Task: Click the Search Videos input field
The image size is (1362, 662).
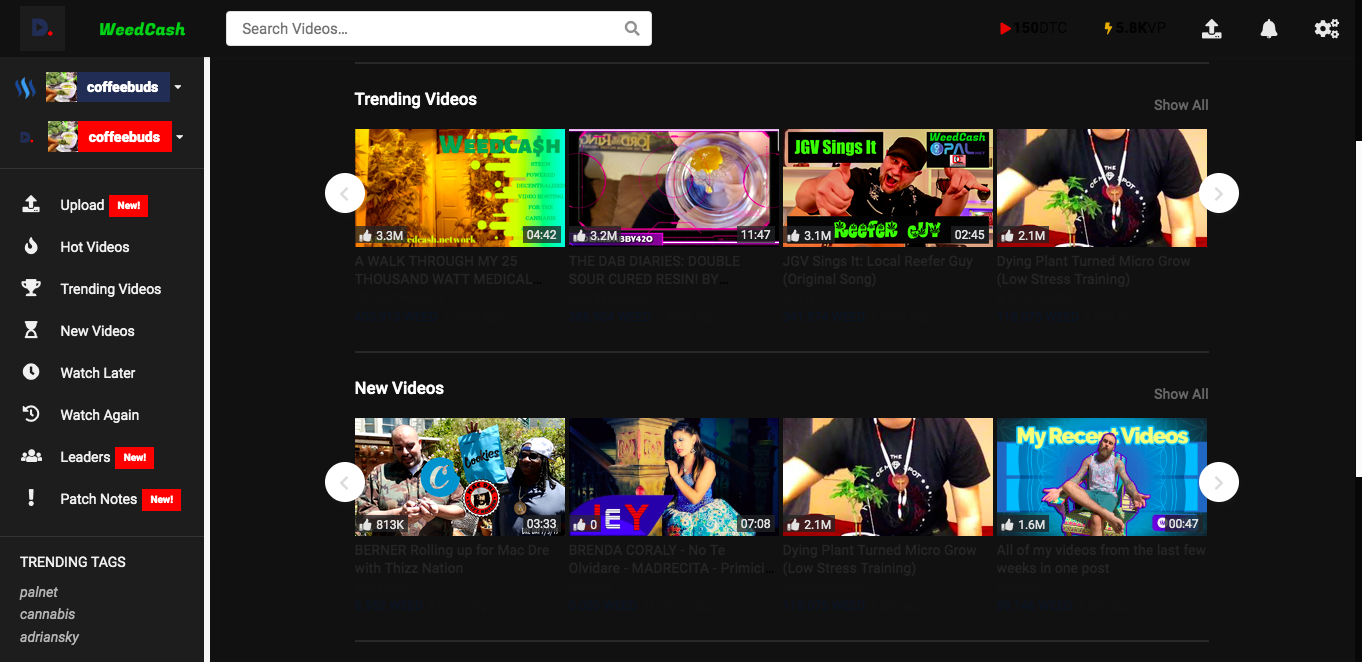Action: (439, 29)
